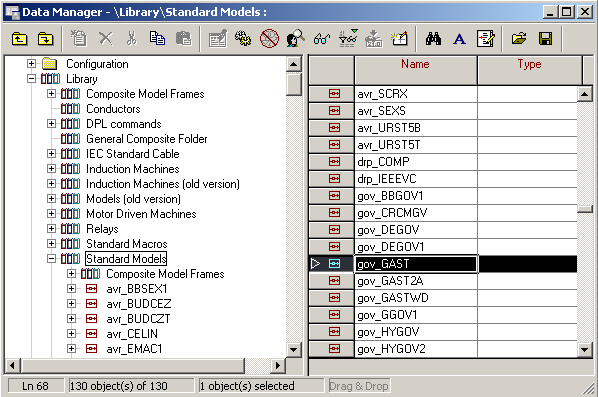
Task: Select Models (old version) tree item
Action: (133, 199)
